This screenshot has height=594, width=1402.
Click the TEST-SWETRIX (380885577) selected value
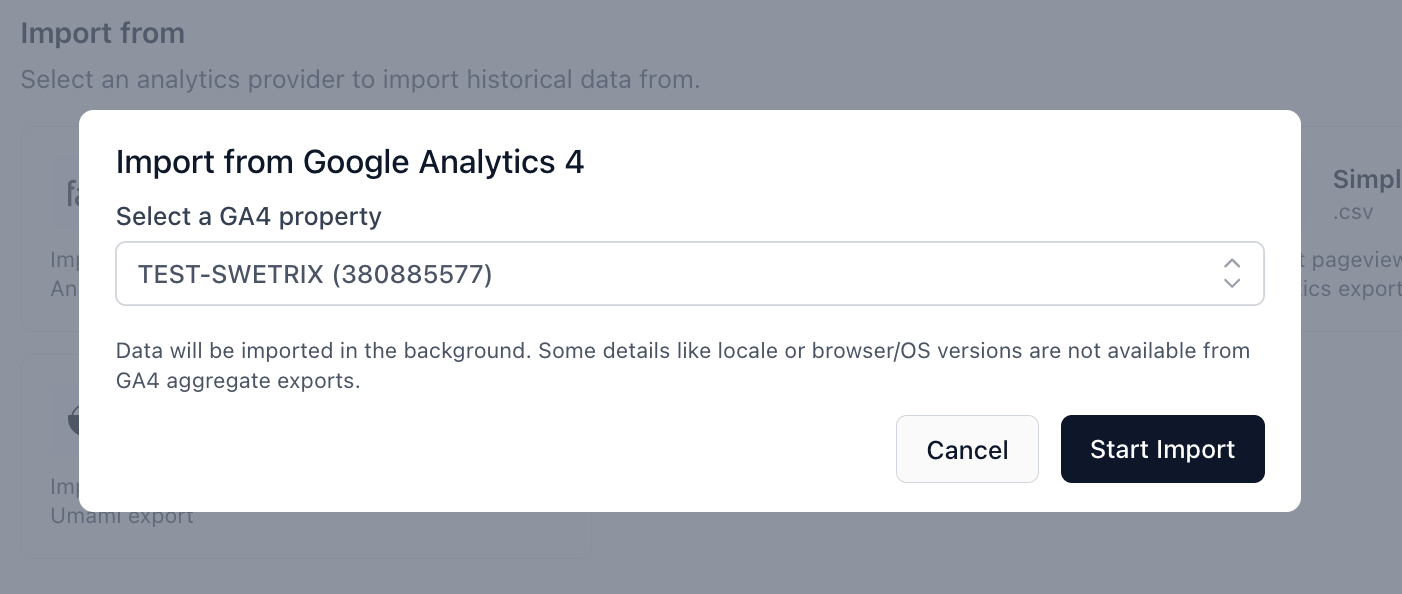tap(315, 274)
